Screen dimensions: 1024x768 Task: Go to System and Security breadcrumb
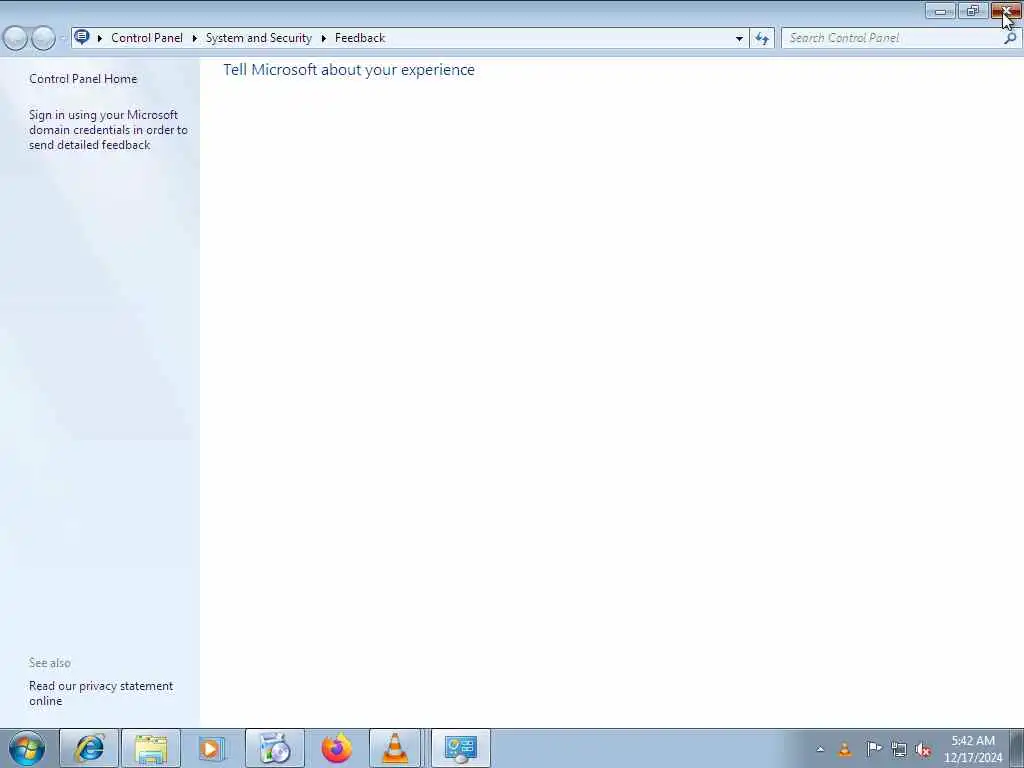259,38
